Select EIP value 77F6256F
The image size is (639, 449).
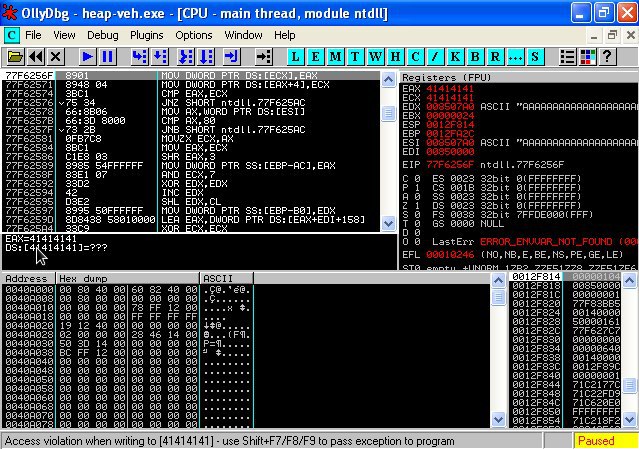pyautogui.click(x=450, y=165)
